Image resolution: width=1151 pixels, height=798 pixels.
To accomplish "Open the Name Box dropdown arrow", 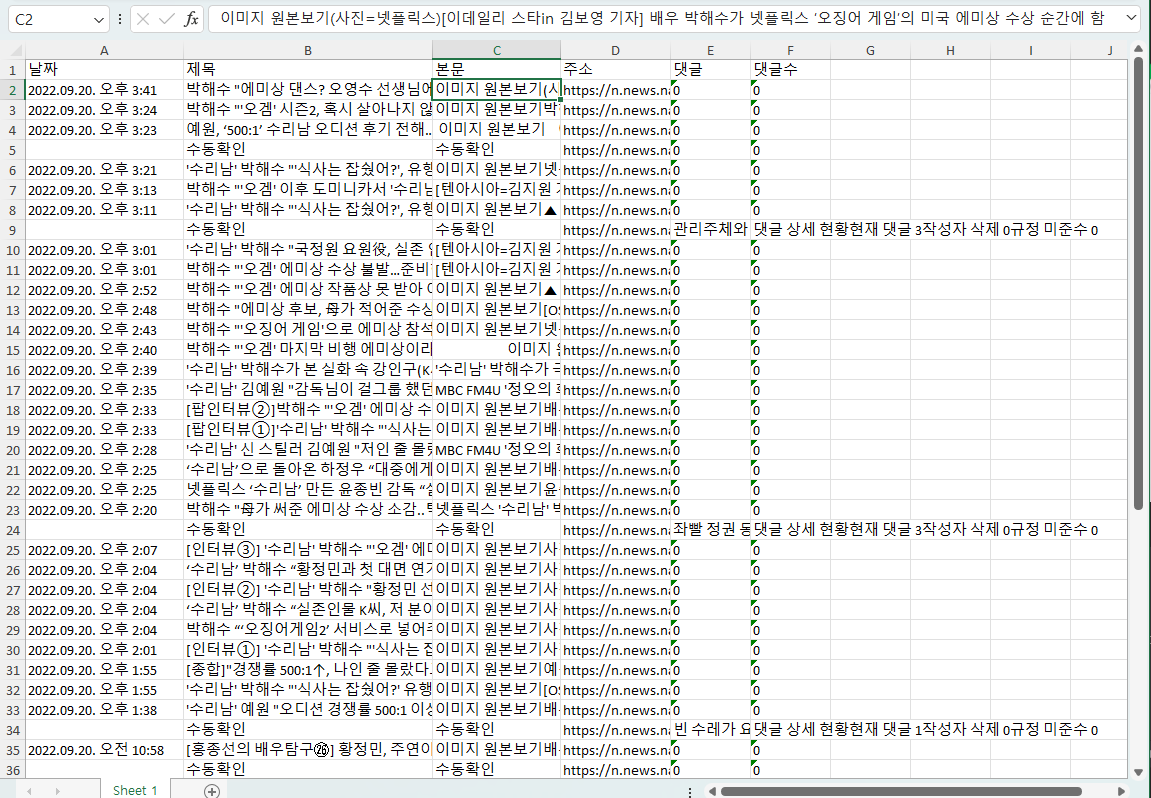I will (x=99, y=19).
